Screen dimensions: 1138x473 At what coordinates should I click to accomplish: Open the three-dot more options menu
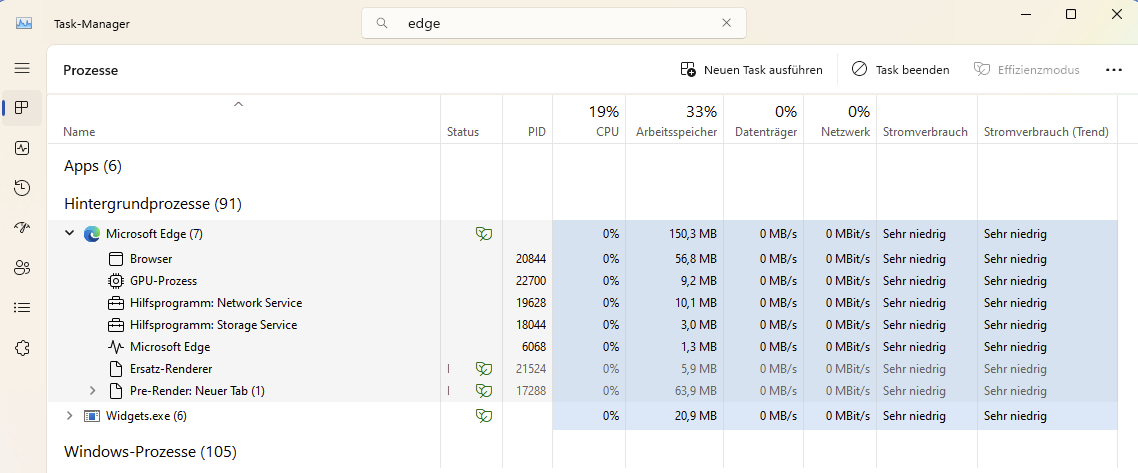click(1114, 70)
